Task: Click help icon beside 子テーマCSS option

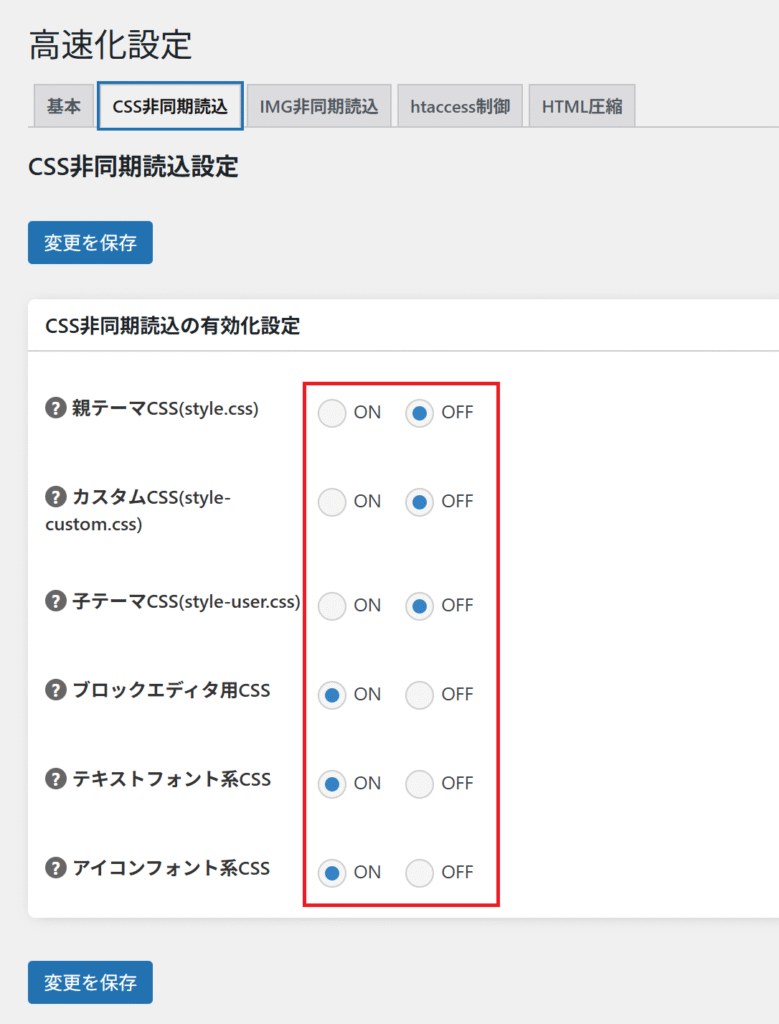Action: click(x=56, y=601)
